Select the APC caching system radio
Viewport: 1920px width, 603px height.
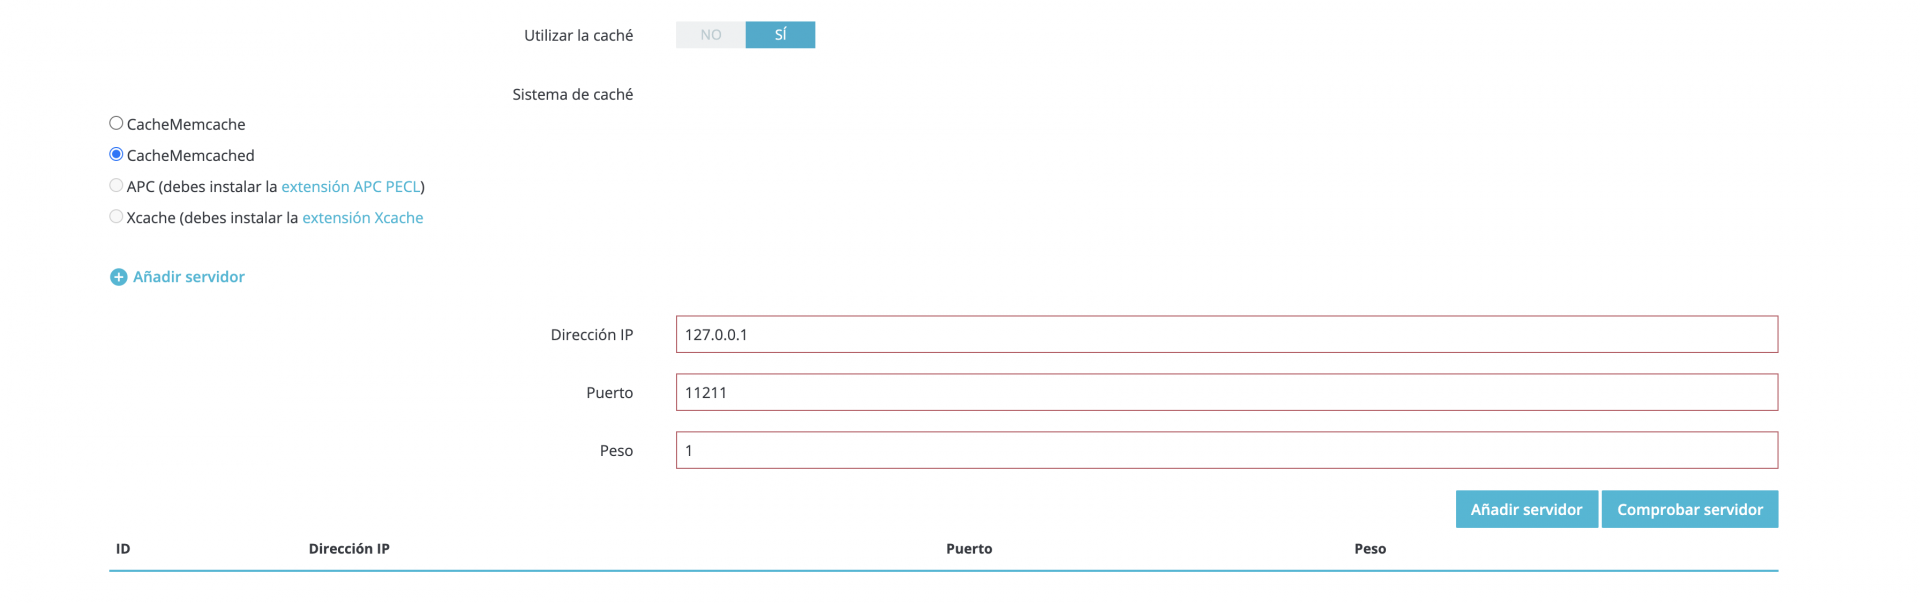pyautogui.click(x=116, y=185)
